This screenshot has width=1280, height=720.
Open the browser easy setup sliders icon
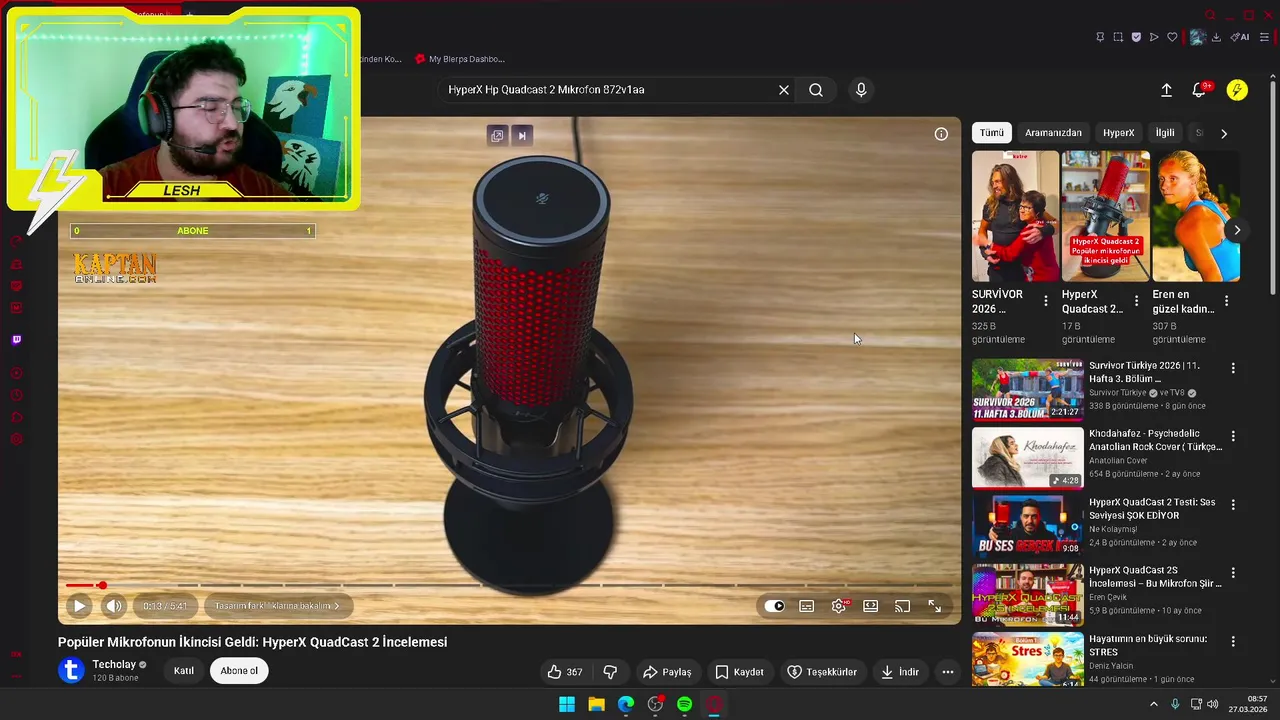point(1264,37)
